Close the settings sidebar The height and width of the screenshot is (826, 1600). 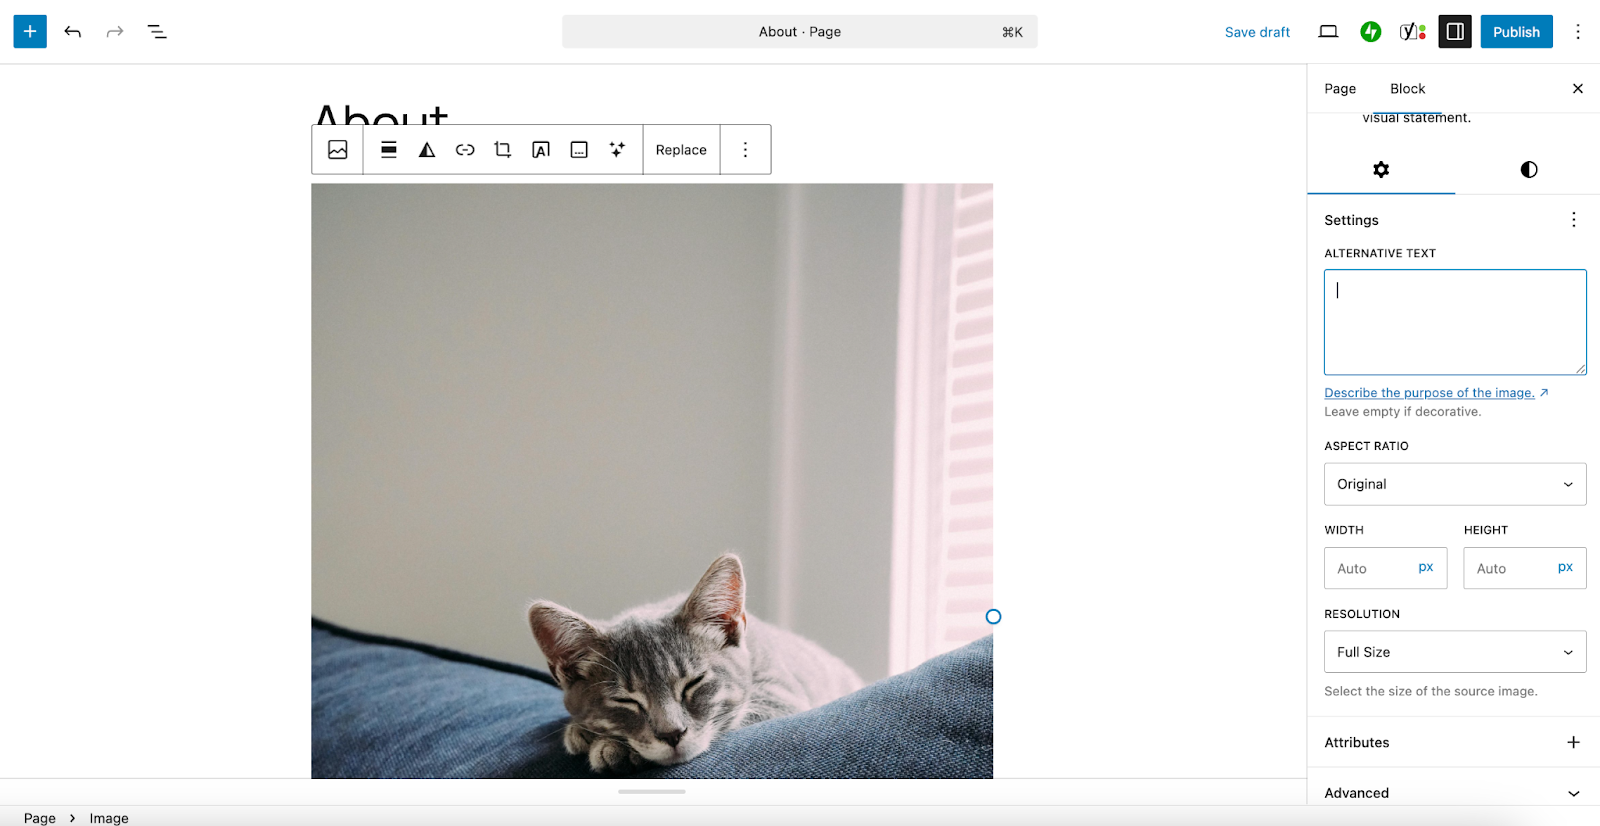[1578, 89]
